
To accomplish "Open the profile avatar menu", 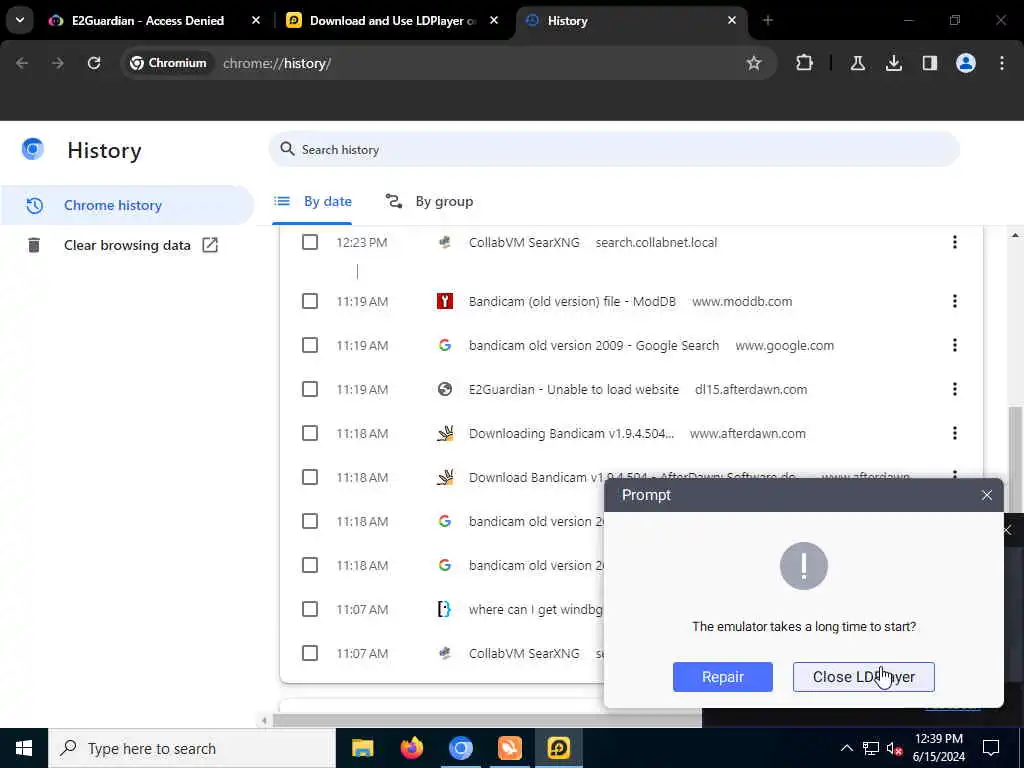I will tap(966, 63).
